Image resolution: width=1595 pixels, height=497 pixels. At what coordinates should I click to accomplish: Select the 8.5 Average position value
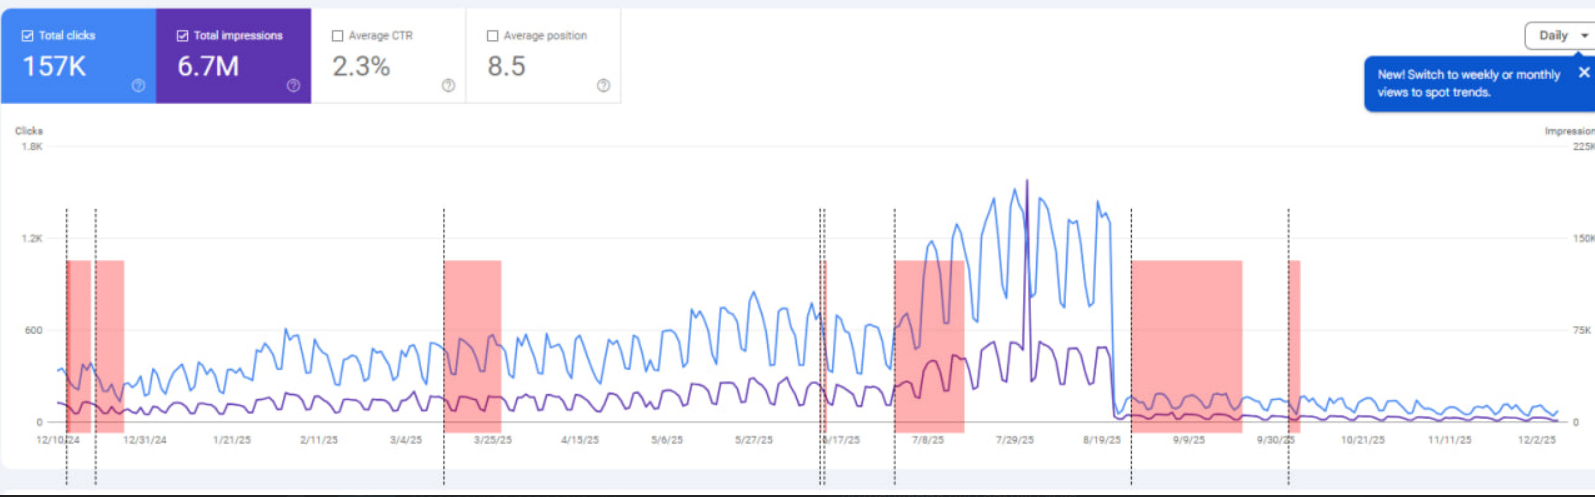pyautogui.click(x=506, y=67)
